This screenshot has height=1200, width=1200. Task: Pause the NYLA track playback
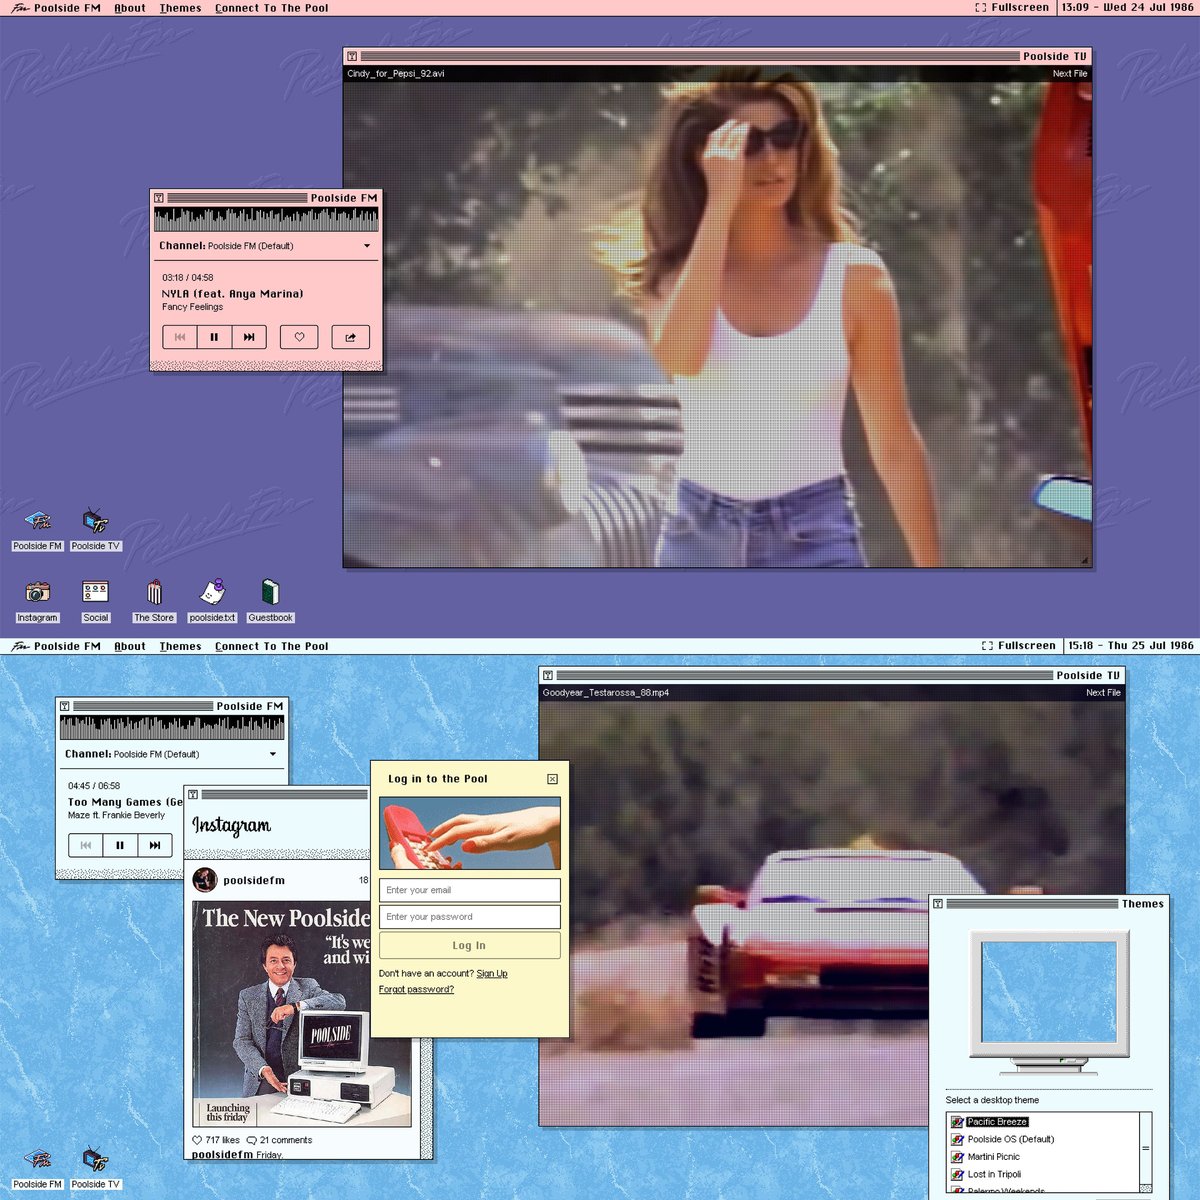click(x=214, y=337)
